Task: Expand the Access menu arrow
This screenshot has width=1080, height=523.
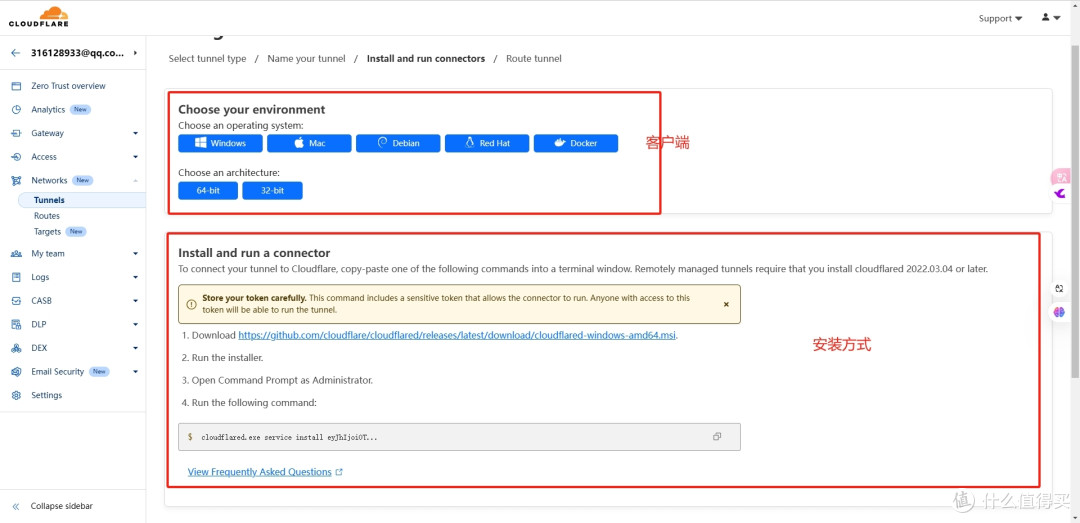Action: [x=135, y=157]
